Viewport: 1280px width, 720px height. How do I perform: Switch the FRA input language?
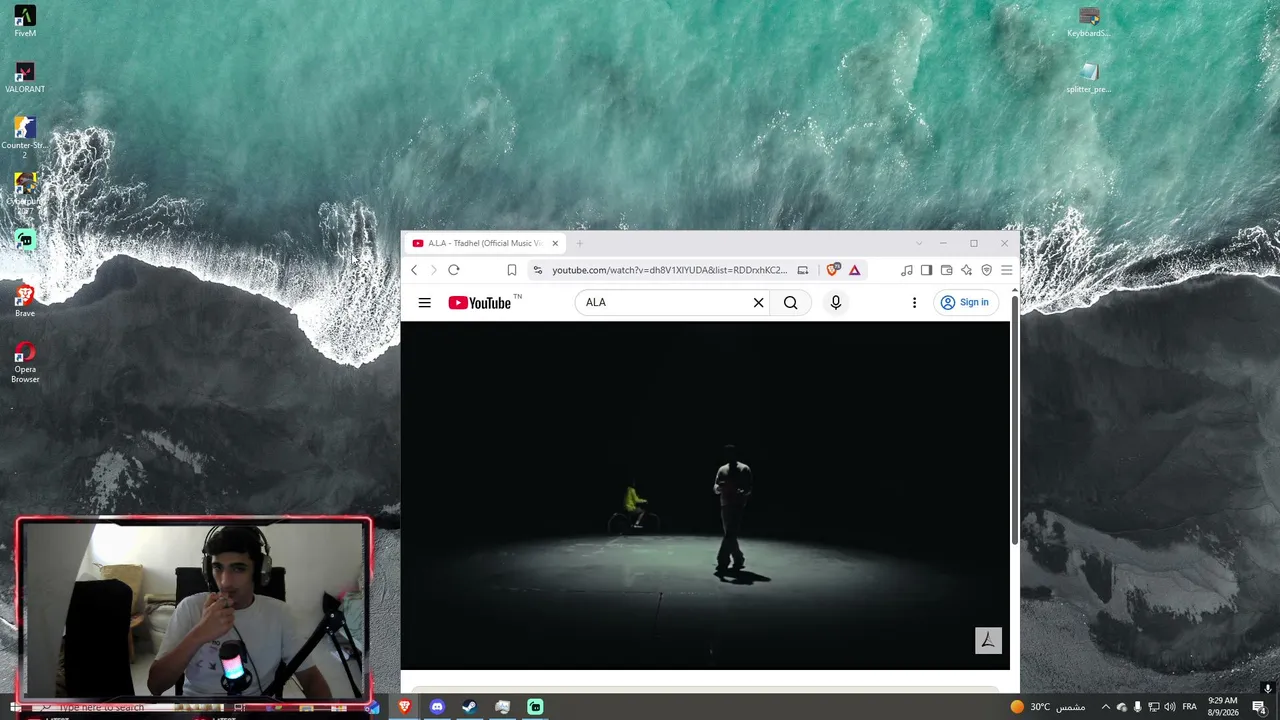click(x=1190, y=707)
